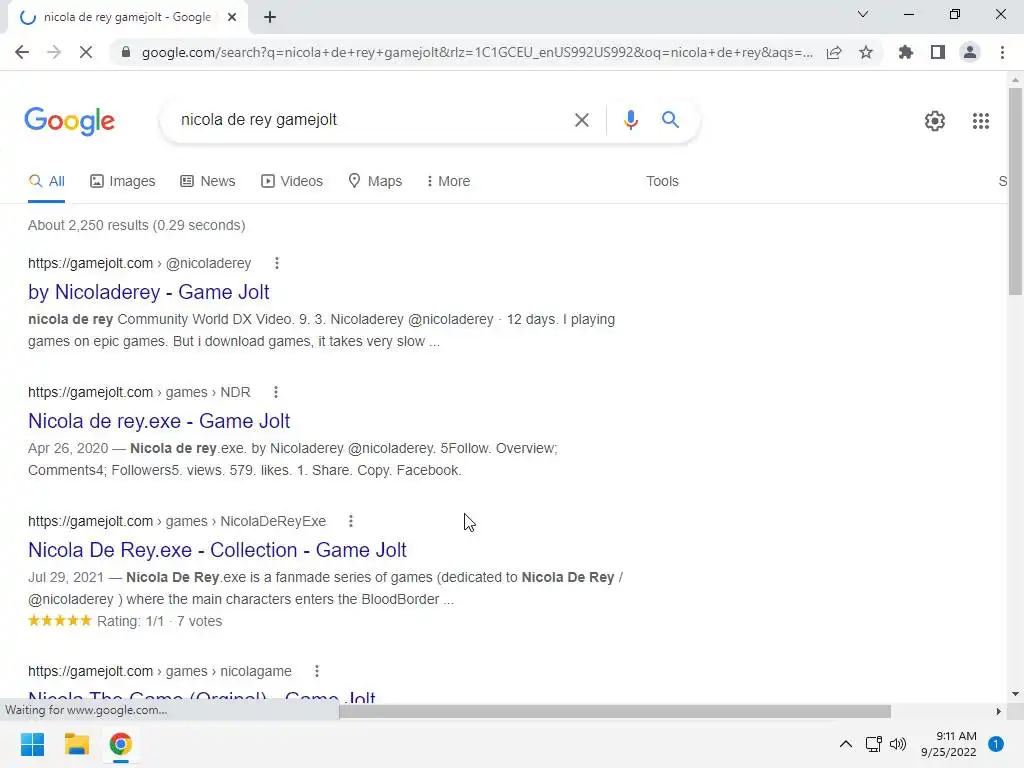Switch to the Images tab

click(123, 181)
